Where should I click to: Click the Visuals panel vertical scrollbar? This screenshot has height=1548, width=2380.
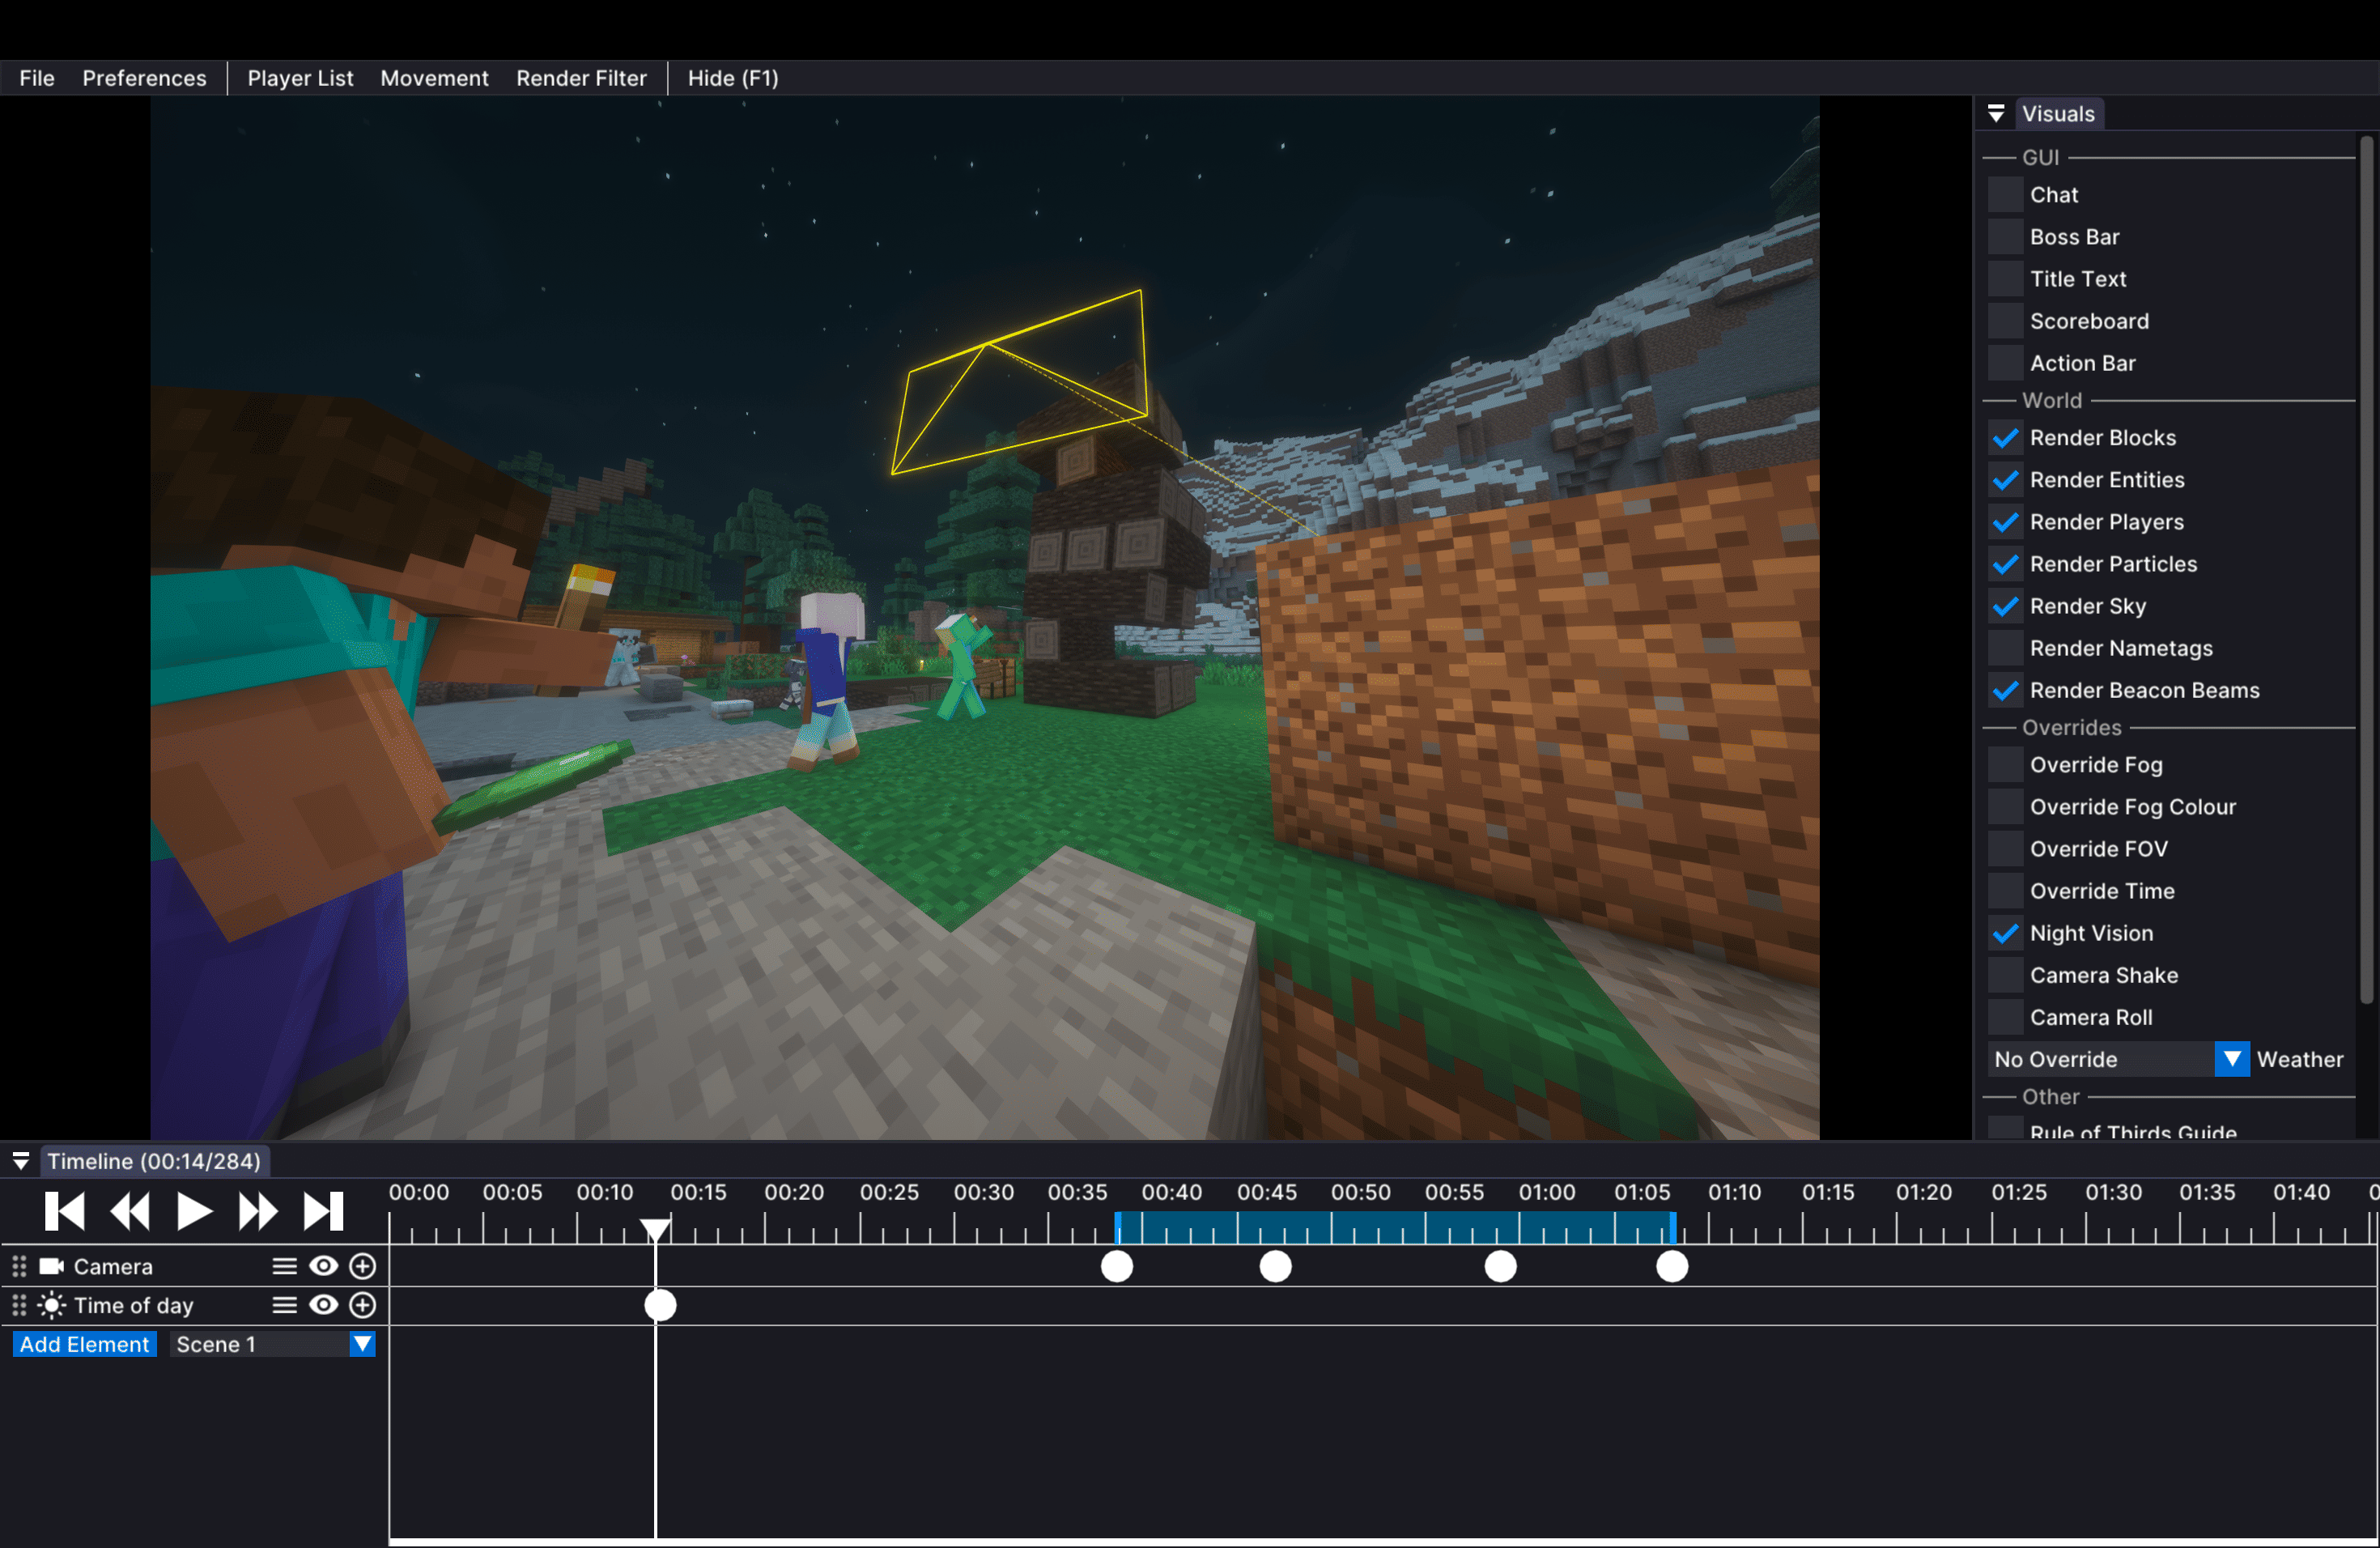[2366, 570]
